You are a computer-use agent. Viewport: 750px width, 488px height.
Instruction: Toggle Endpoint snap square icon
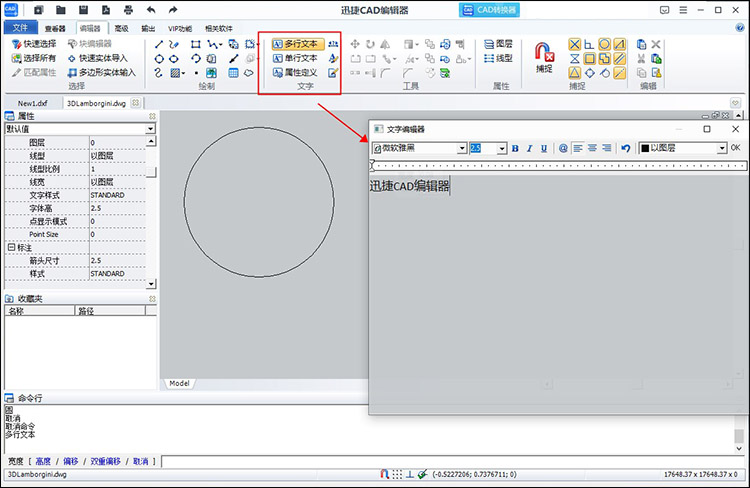click(x=590, y=59)
